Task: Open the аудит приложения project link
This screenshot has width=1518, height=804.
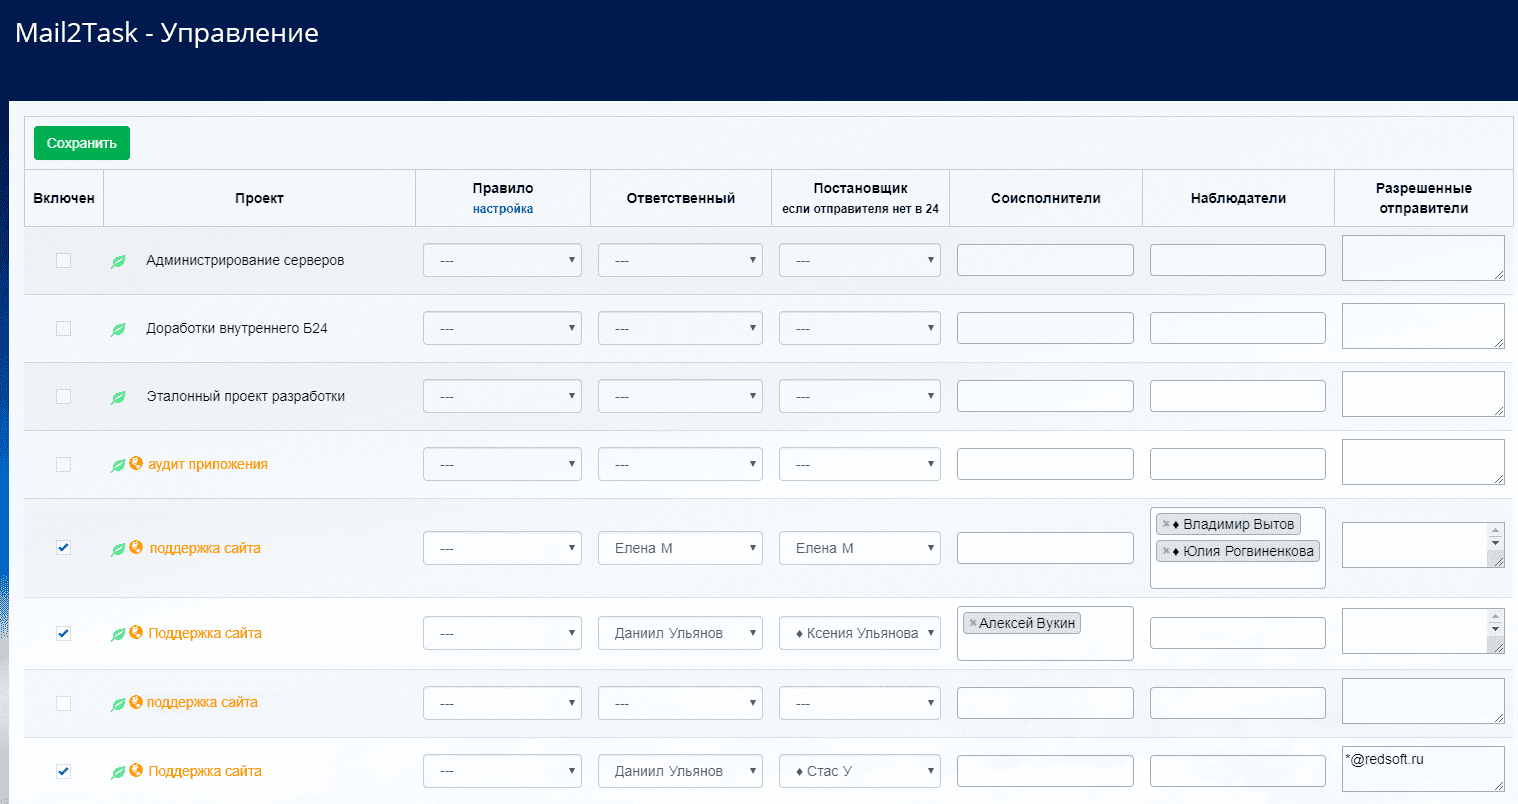Action: click(208, 464)
